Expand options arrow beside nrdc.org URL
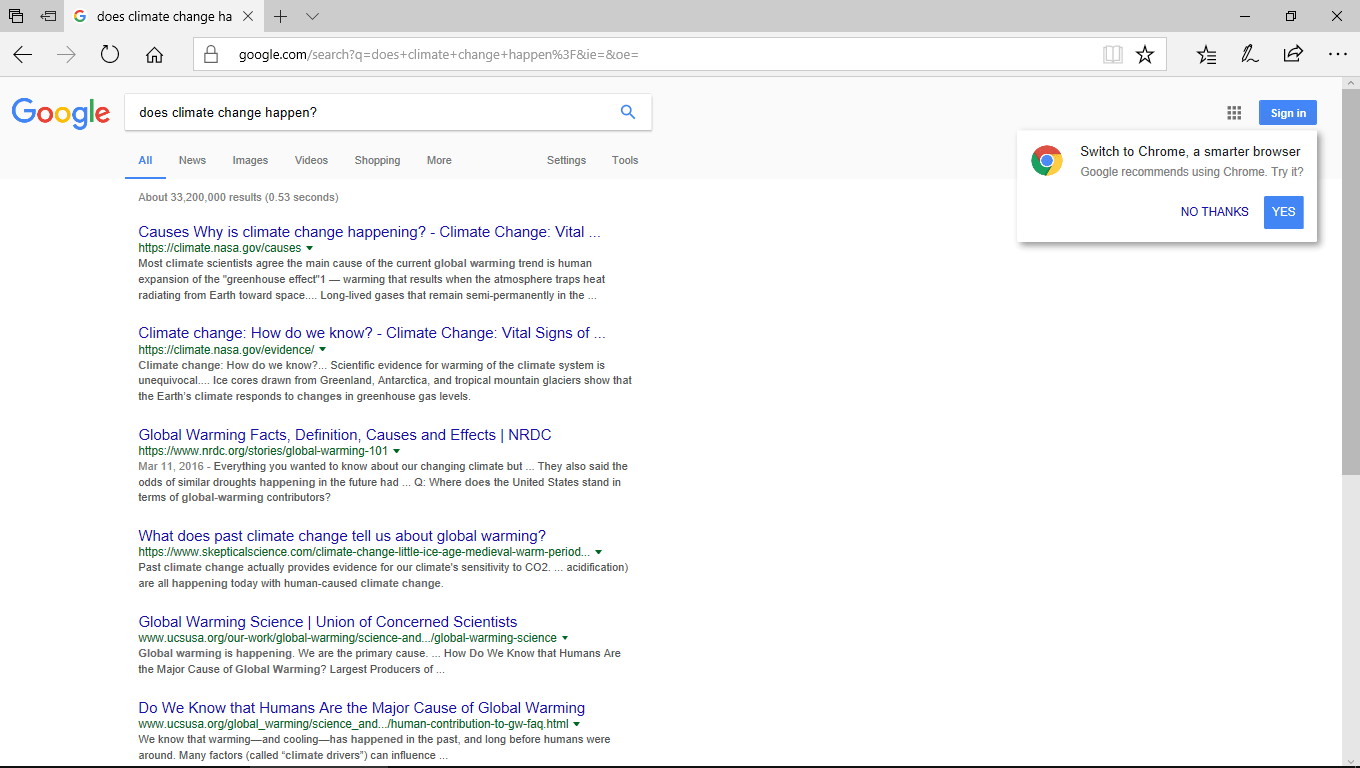This screenshot has height=768, width=1360. click(397, 451)
